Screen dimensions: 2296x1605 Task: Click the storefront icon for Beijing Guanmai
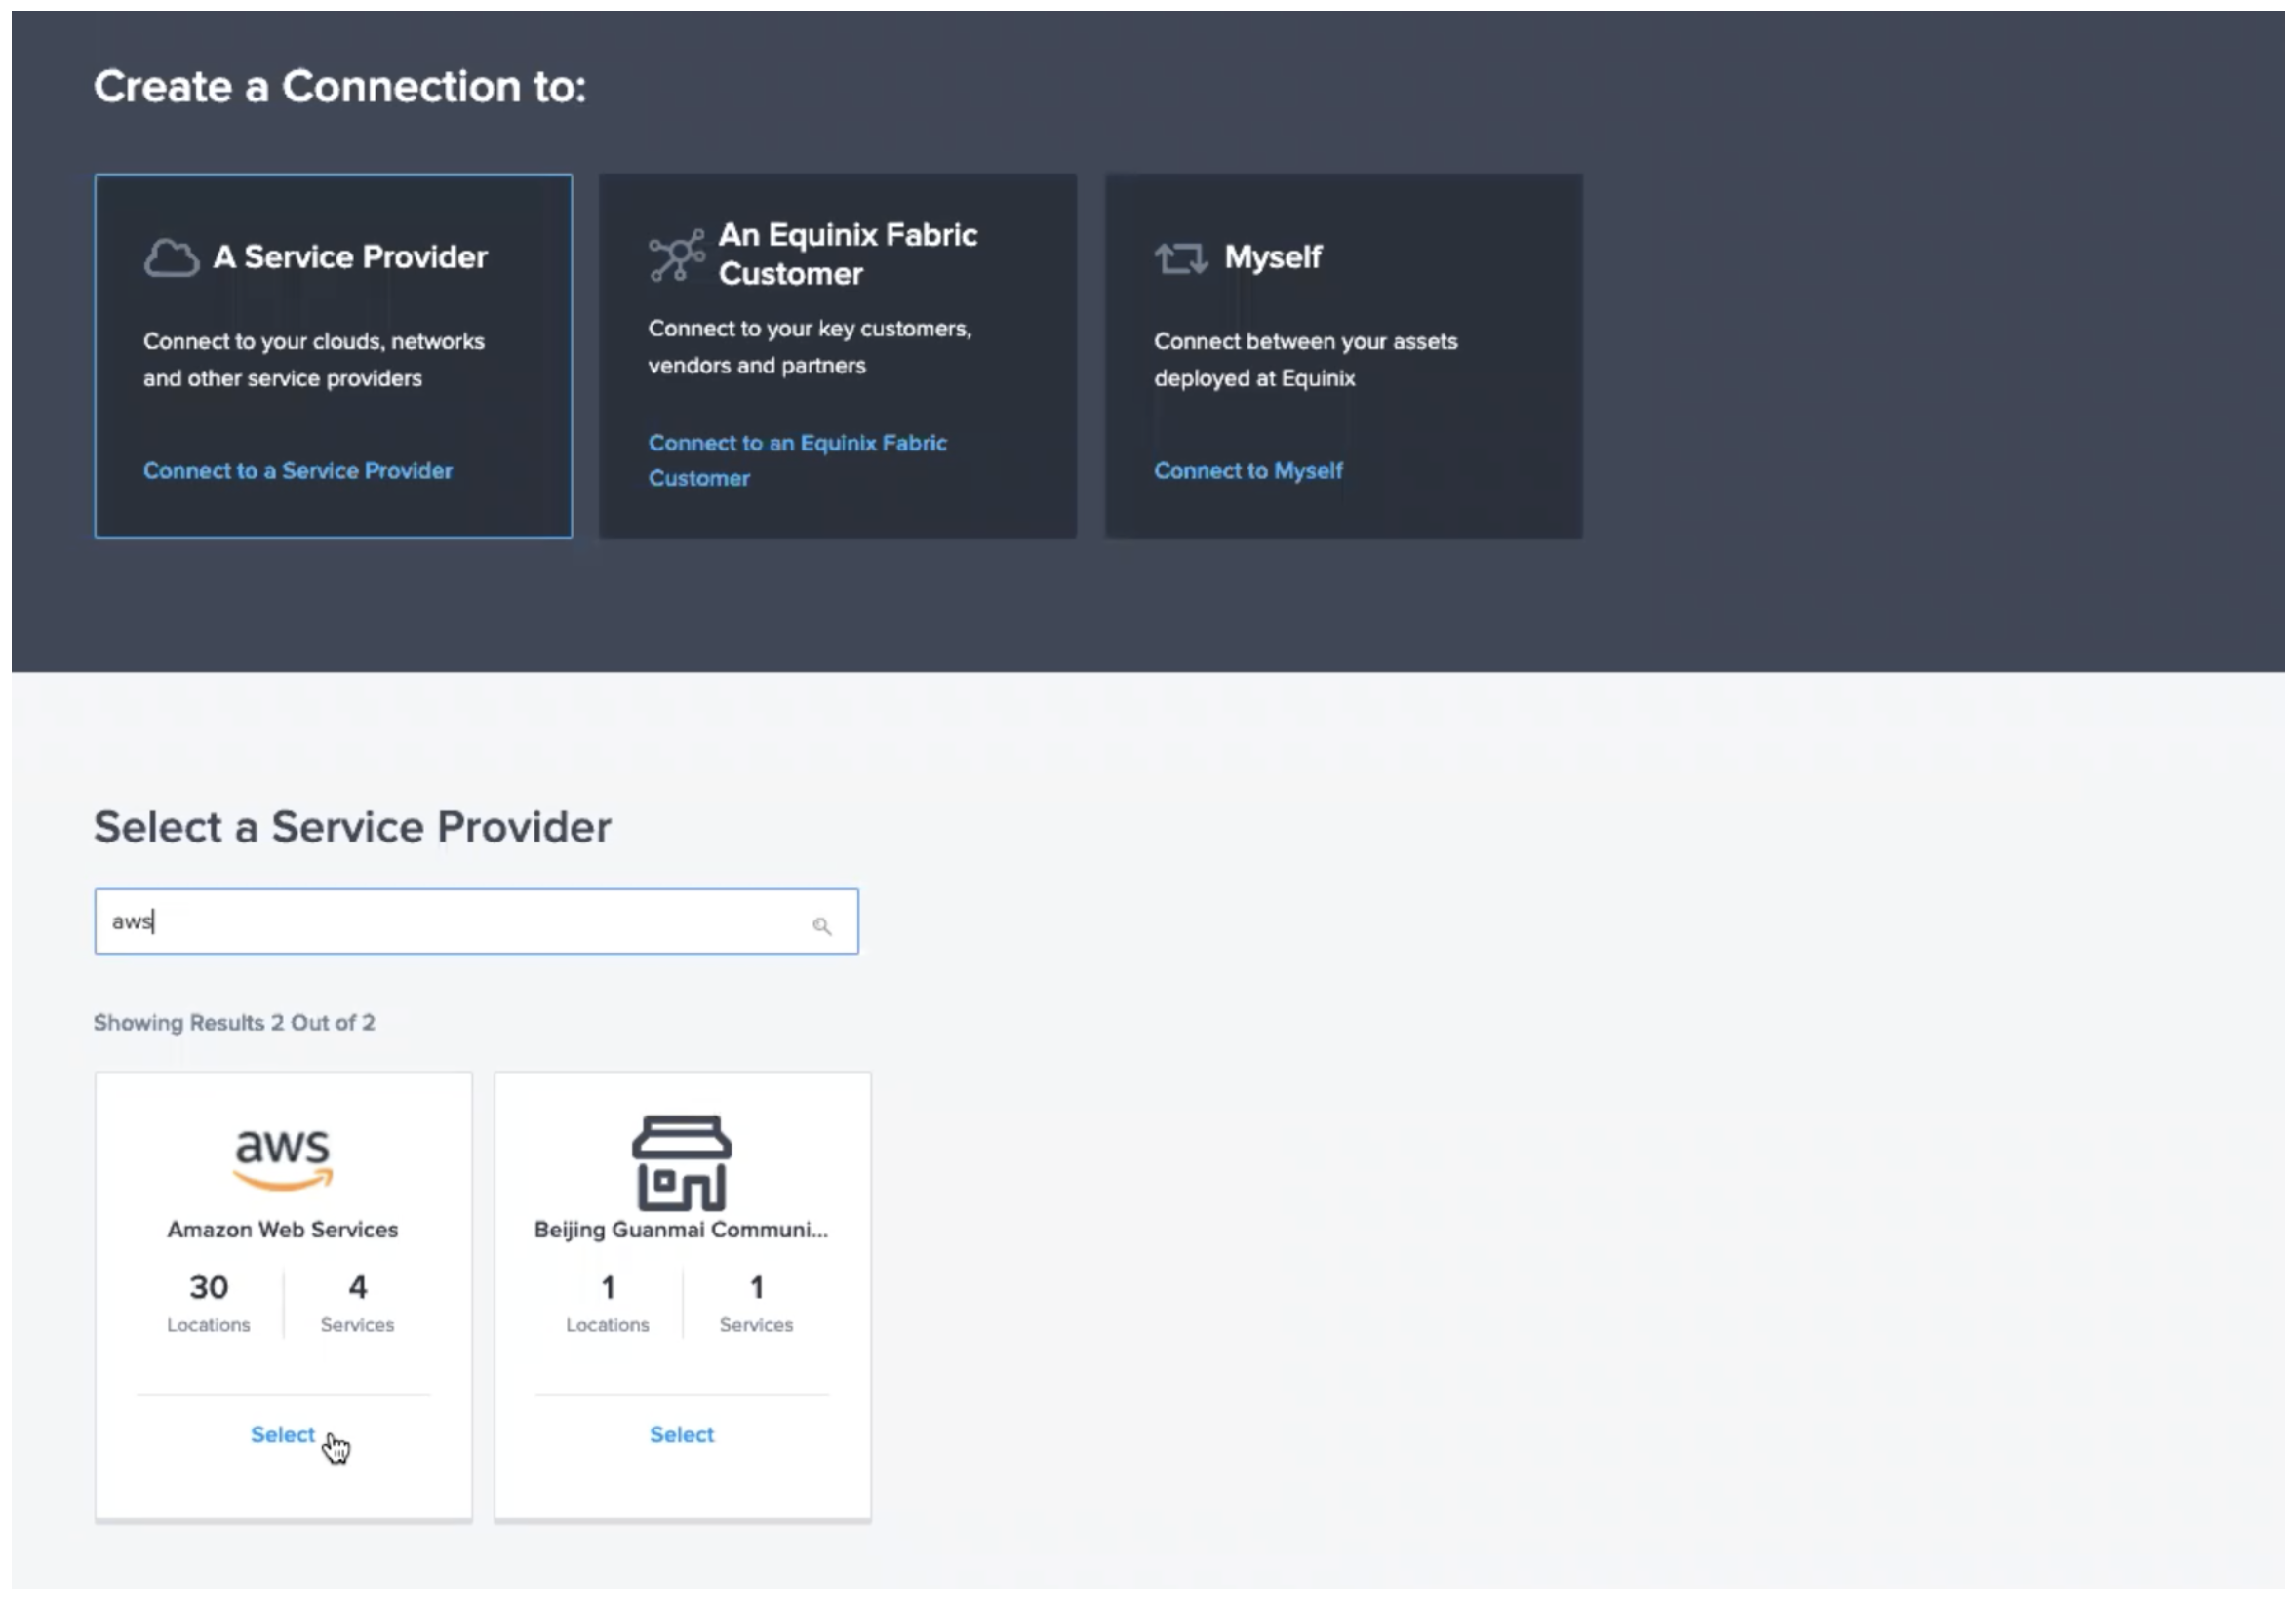tap(682, 1163)
